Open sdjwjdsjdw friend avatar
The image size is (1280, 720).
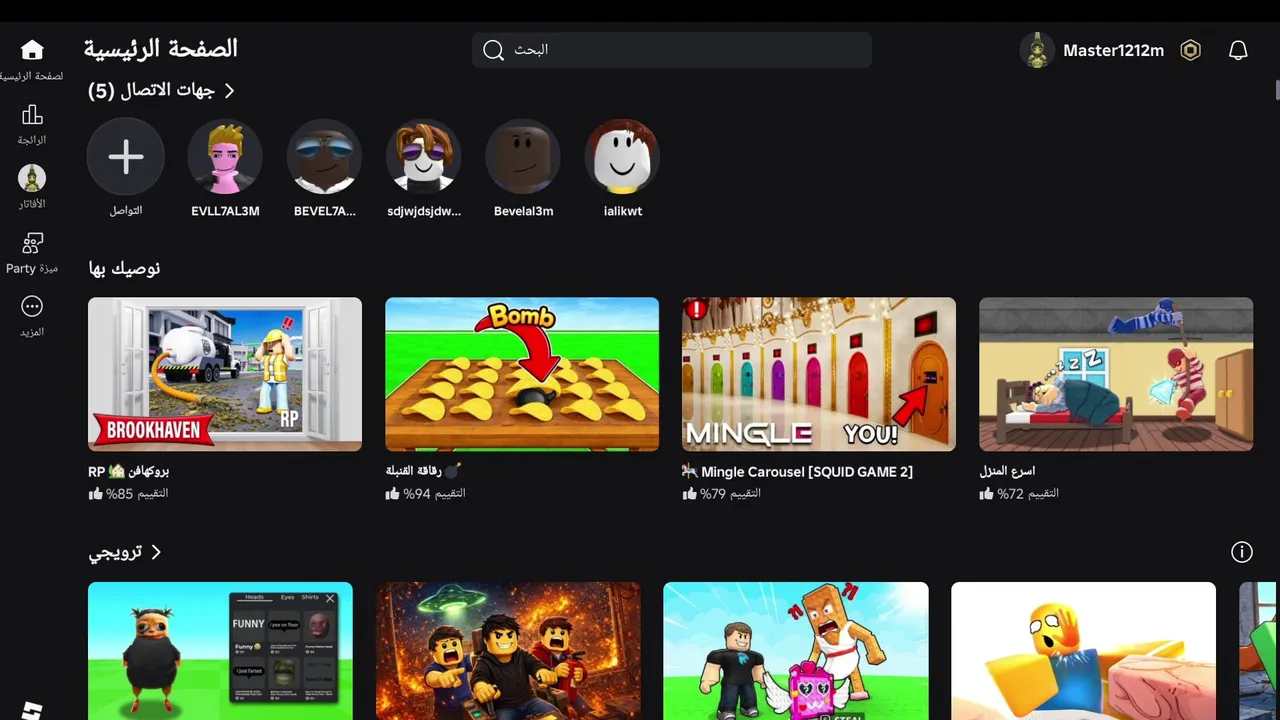(423, 157)
